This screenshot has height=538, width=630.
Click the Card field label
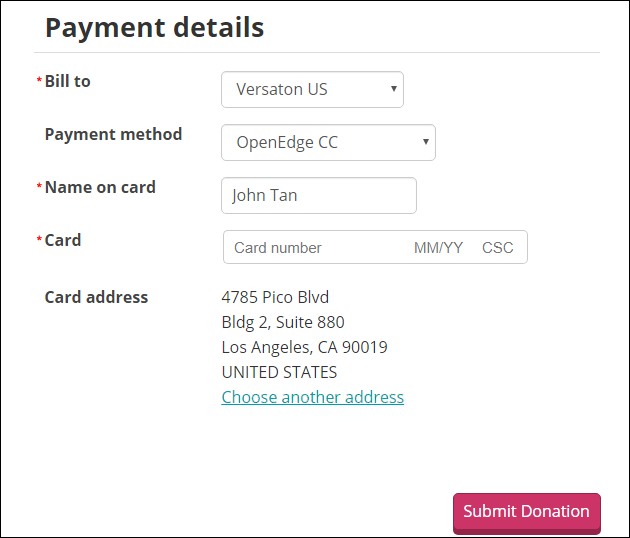pyautogui.click(x=63, y=240)
